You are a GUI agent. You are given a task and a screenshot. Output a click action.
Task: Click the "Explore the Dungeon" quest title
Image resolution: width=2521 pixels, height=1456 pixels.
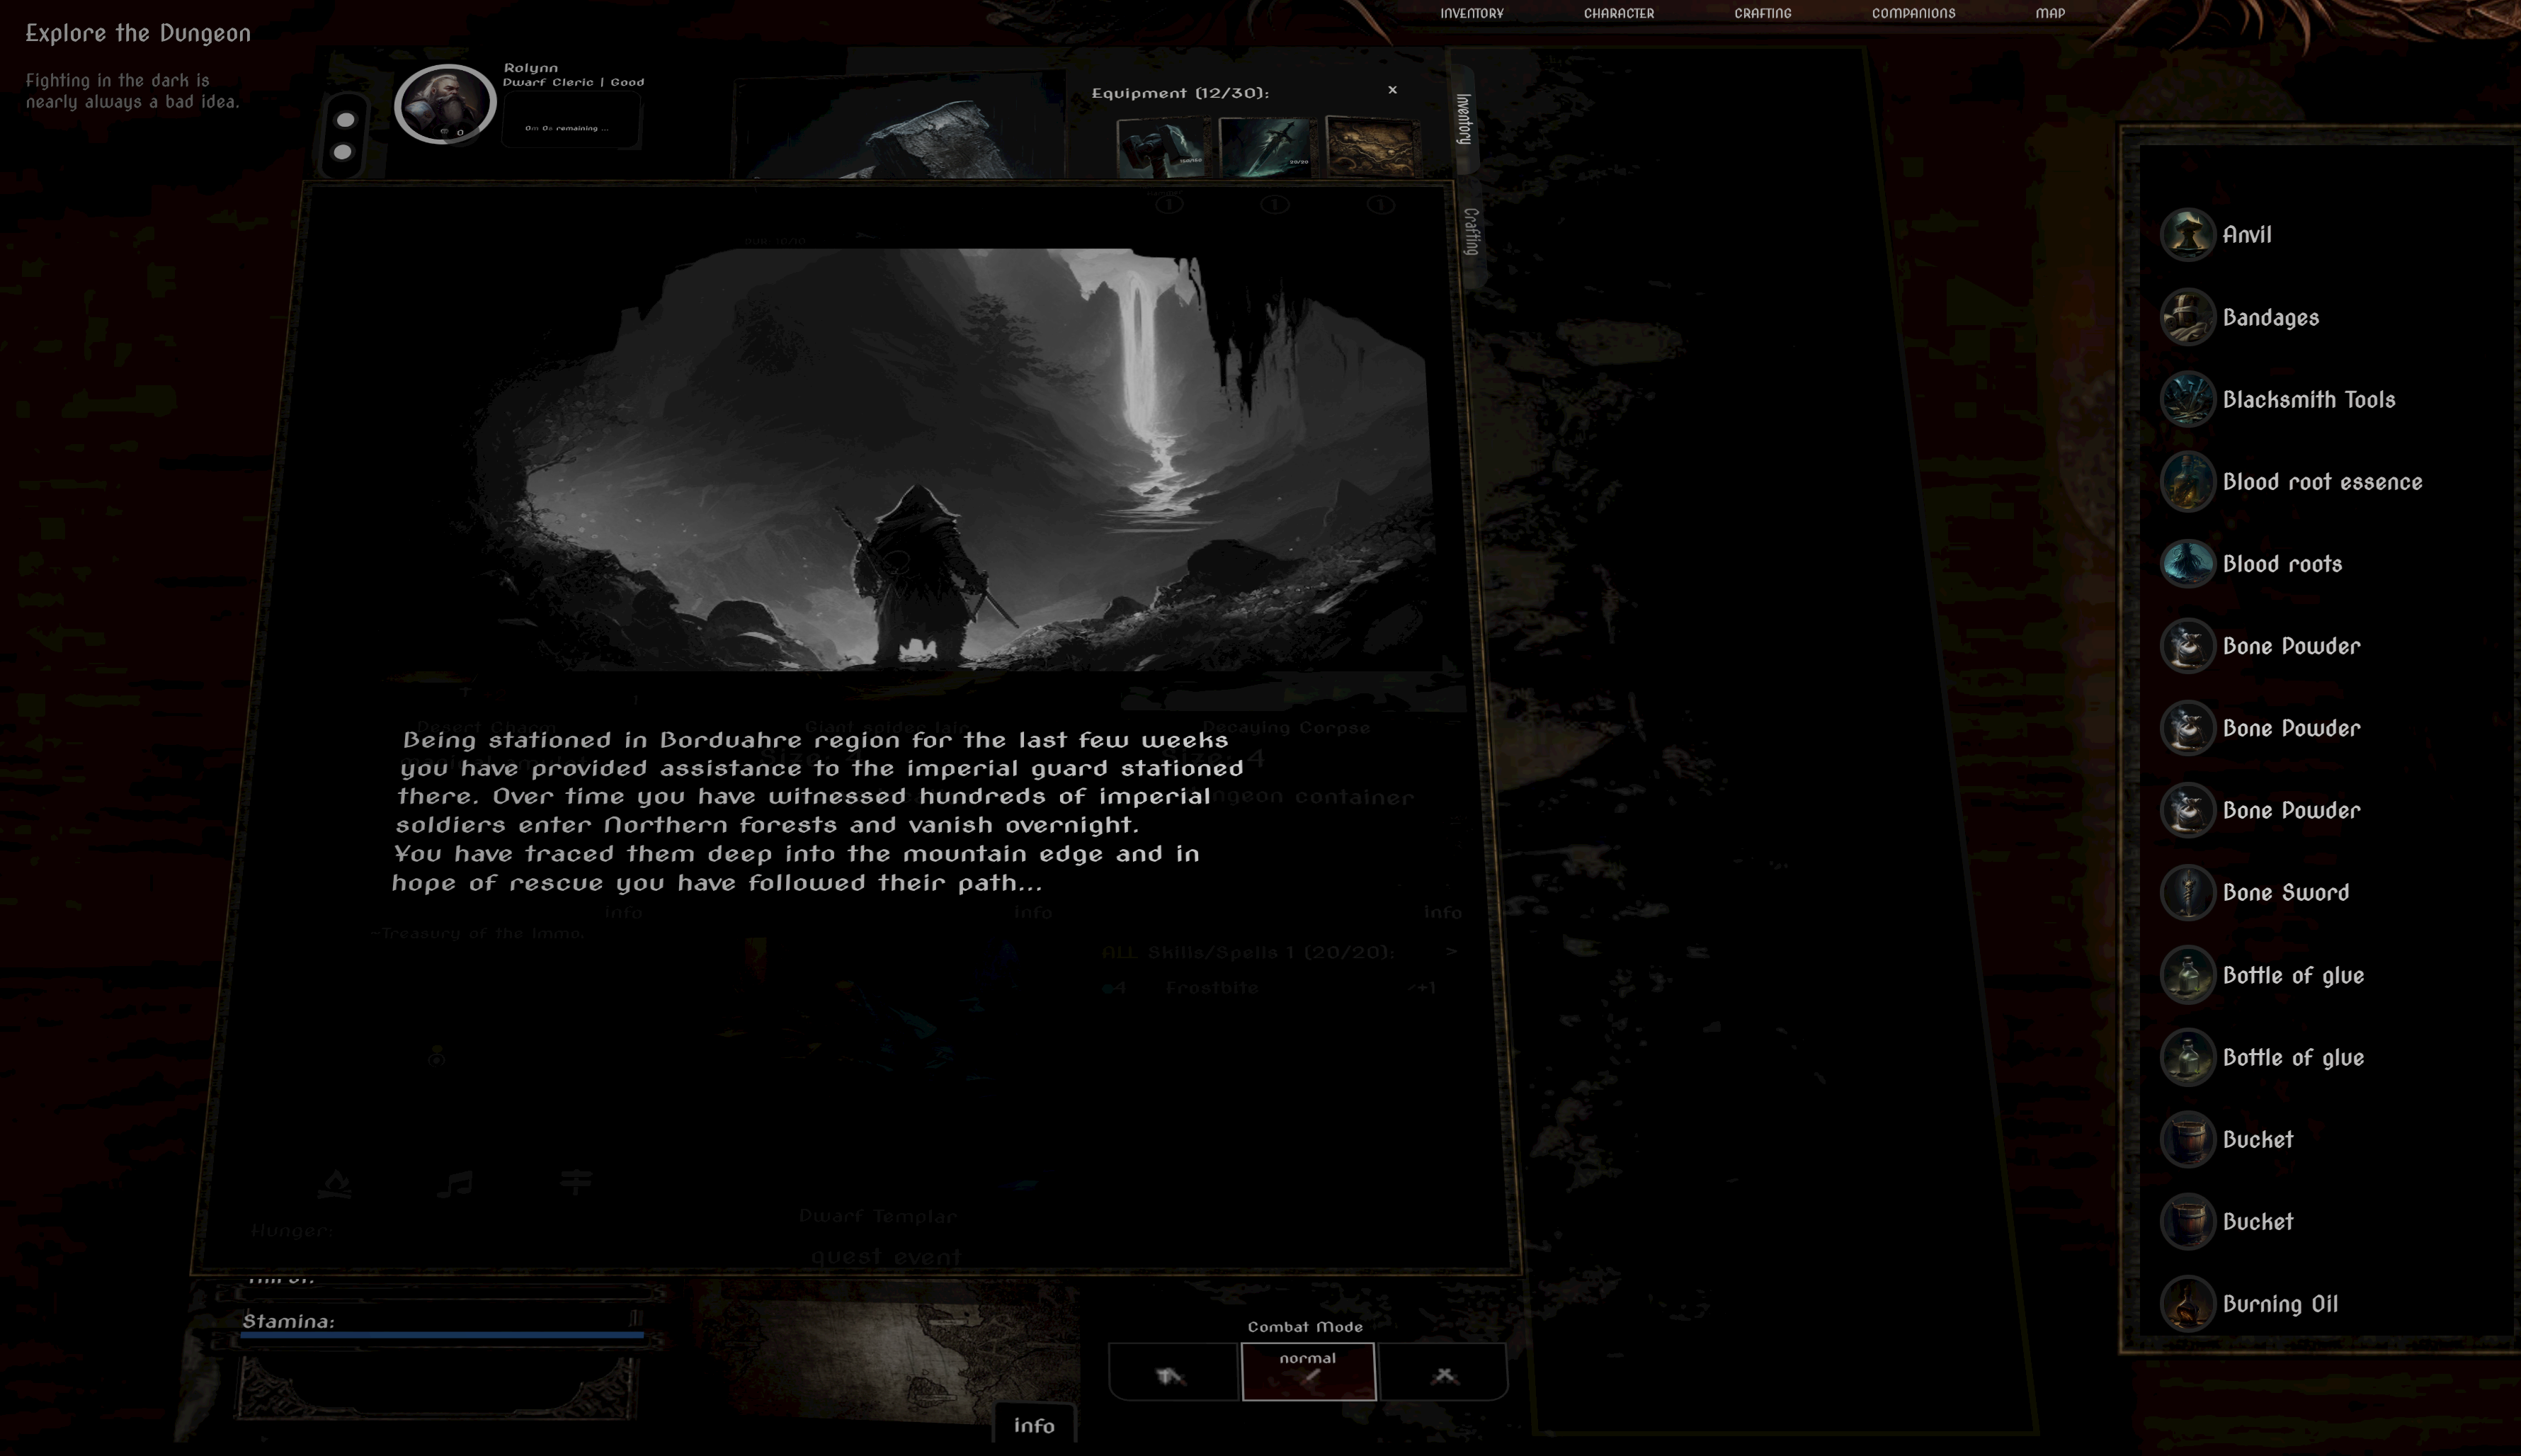[x=138, y=33]
